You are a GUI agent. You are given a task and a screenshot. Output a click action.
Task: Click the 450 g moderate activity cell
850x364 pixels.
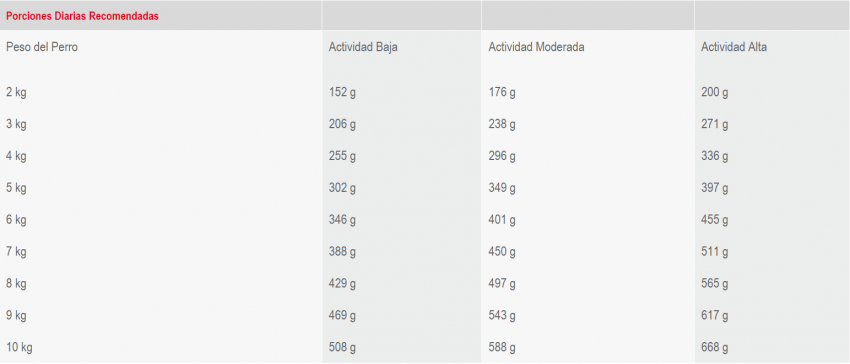pos(502,252)
